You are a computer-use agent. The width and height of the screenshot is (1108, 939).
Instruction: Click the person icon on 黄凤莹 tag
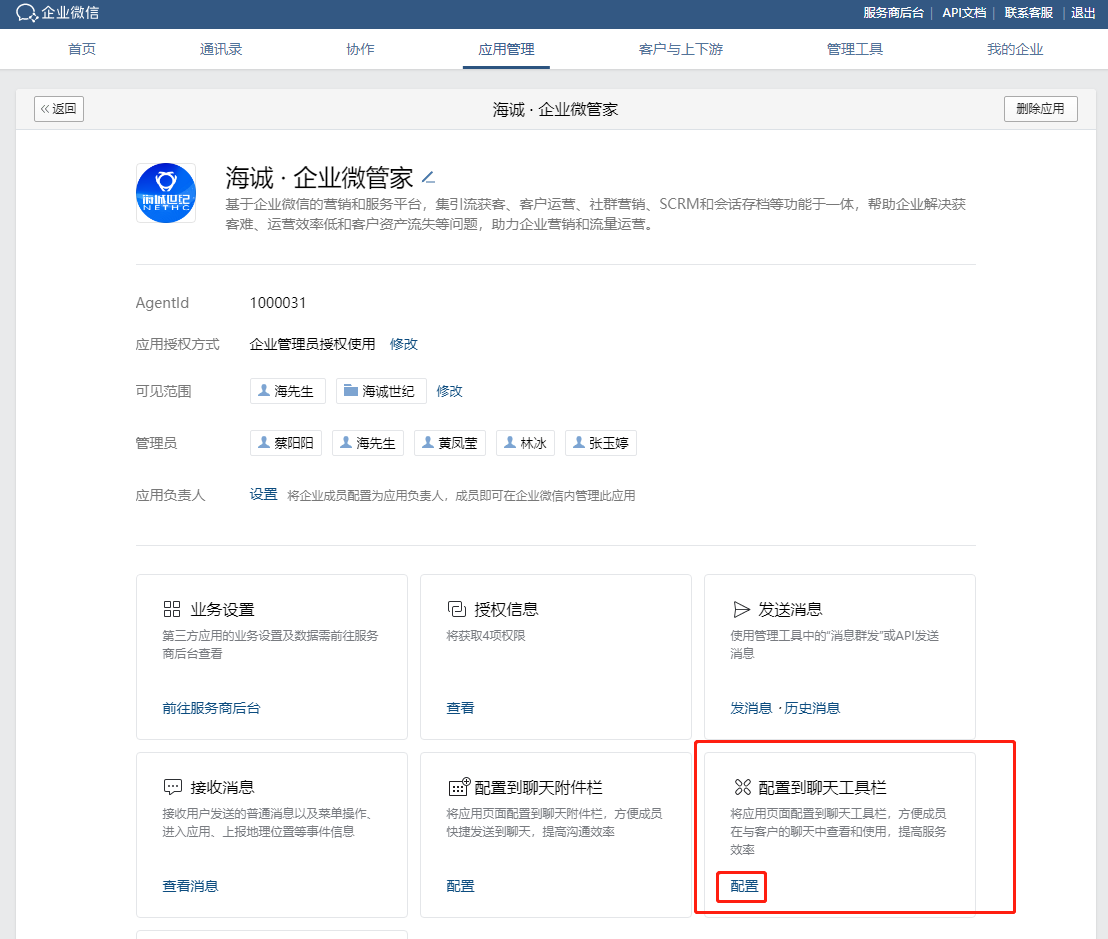click(428, 442)
